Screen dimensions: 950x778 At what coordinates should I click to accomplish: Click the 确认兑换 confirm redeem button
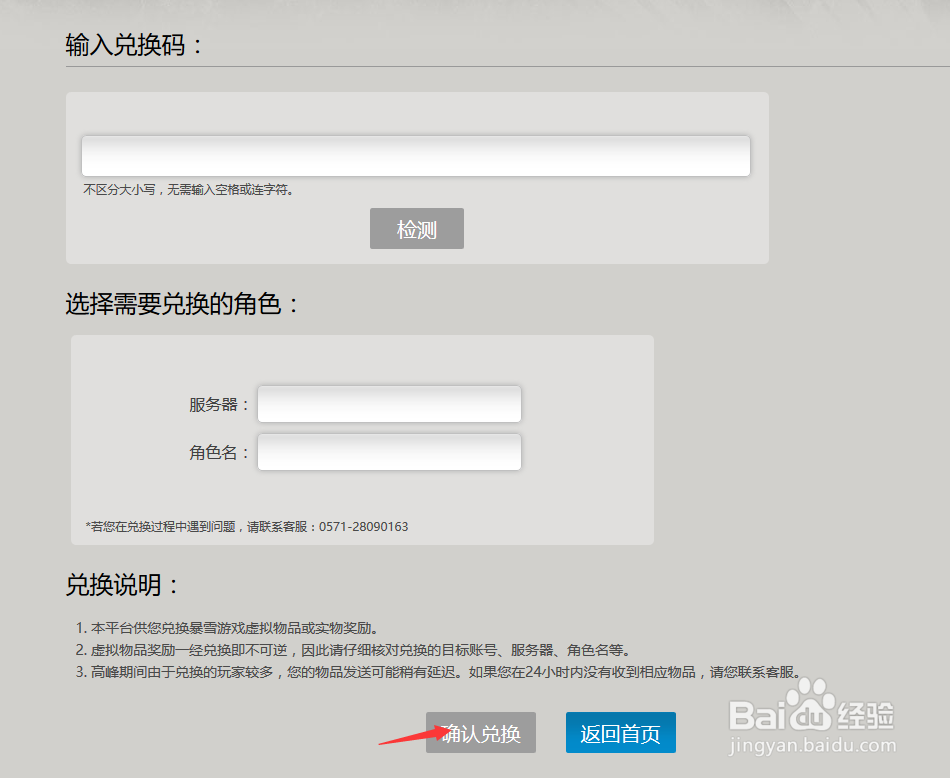[480, 733]
